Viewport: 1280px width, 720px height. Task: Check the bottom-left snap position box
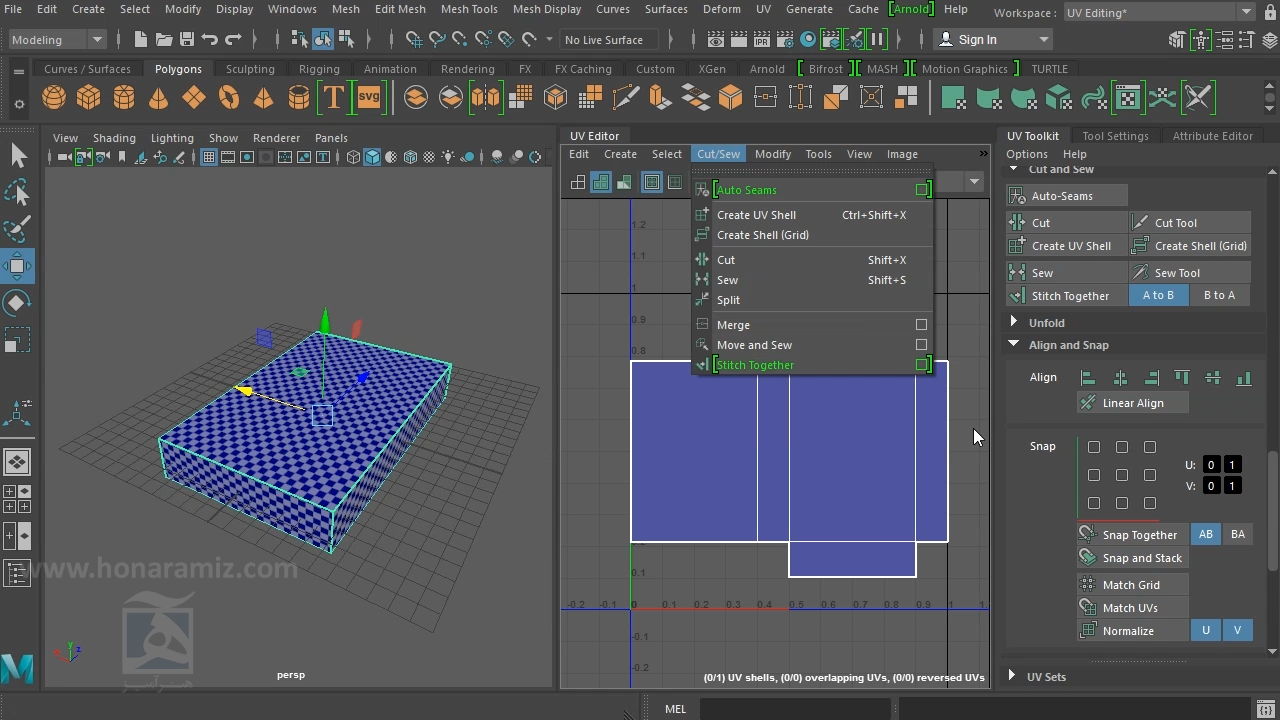pos(1094,503)
